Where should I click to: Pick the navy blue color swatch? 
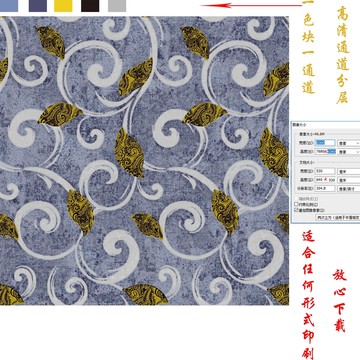pyautogui.click(x=38, y=6)
